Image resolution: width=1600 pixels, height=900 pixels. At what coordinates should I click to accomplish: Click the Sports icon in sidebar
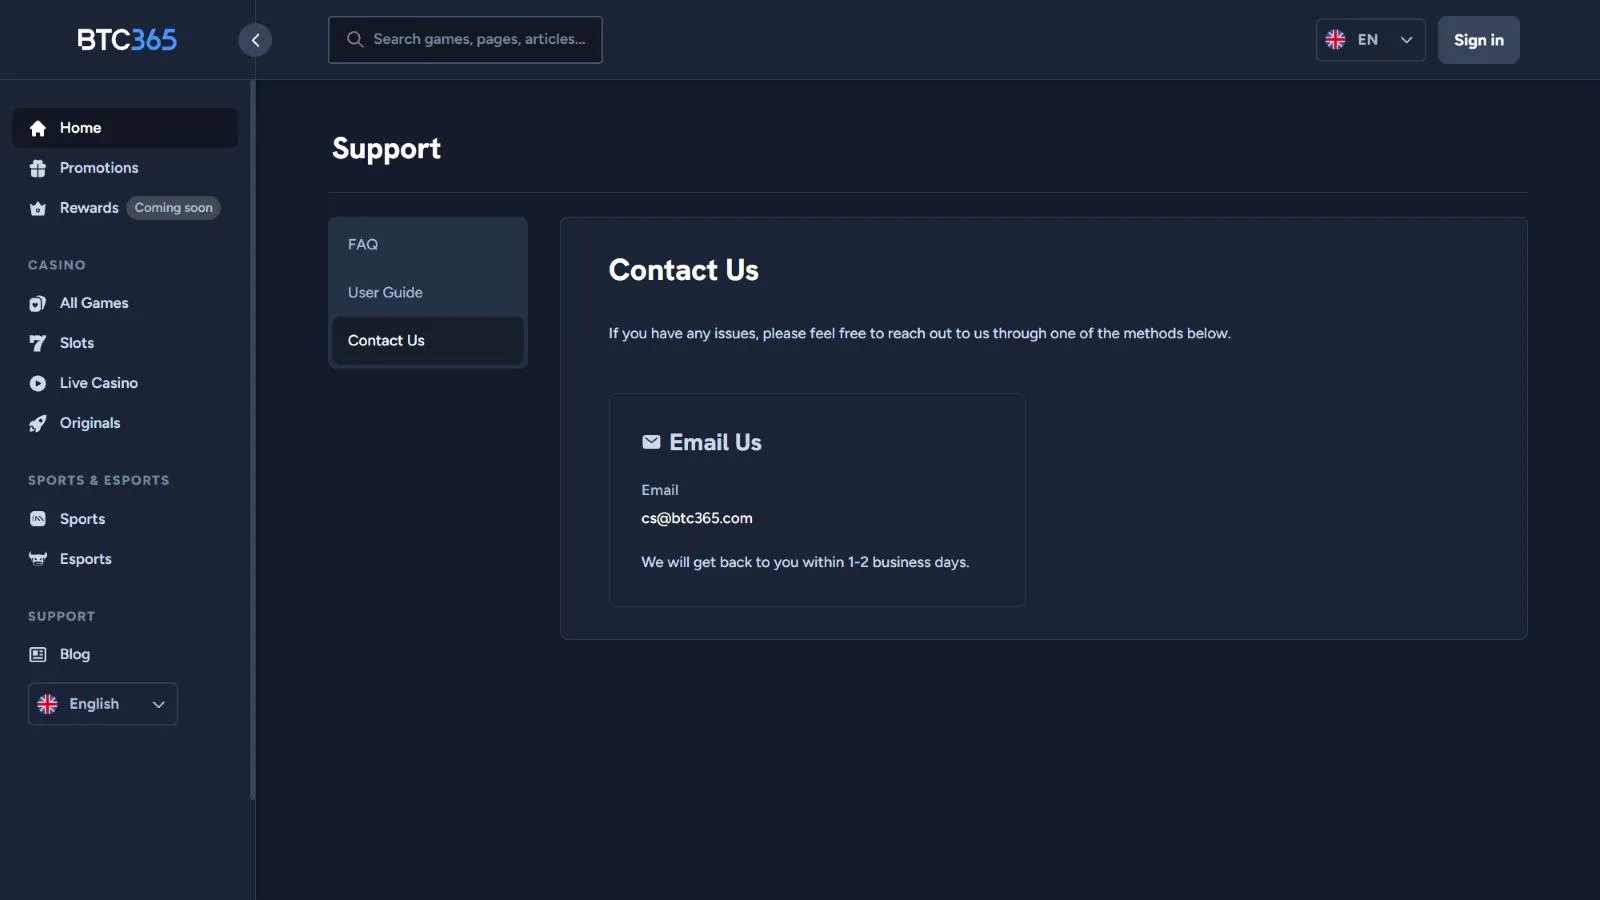coord(38,519)
